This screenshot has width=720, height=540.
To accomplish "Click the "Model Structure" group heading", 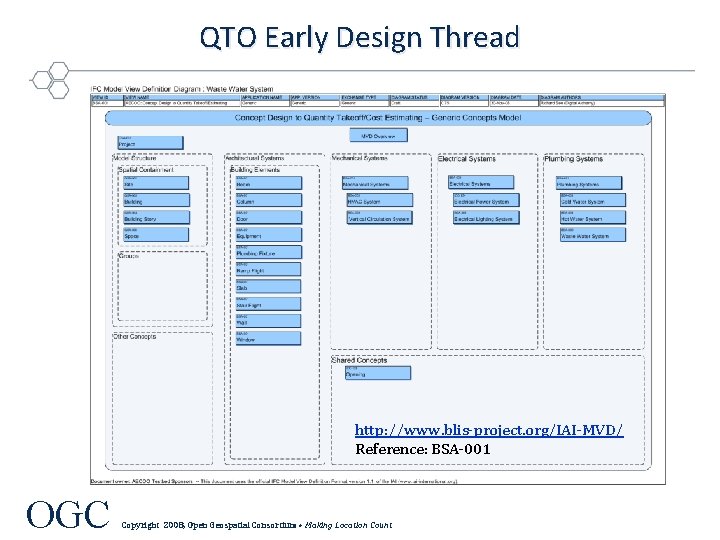I will 135,158.
